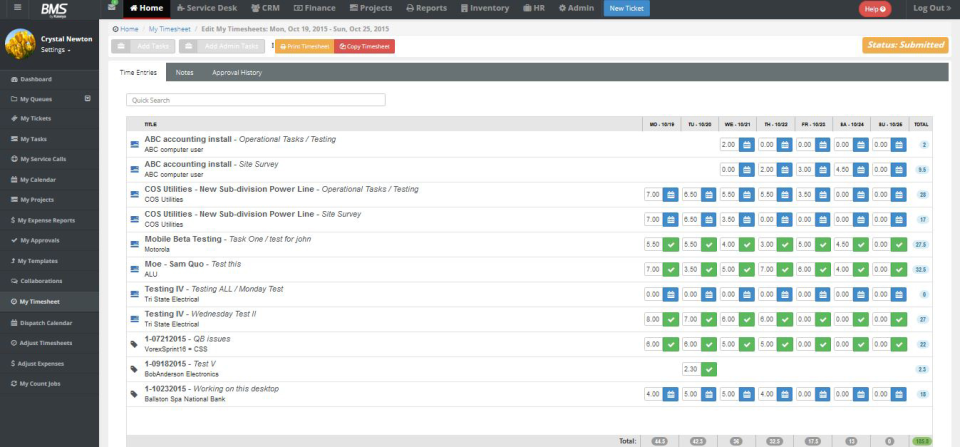Click Add Admin Tasks button
Viewport: 960px width, 447px height.
point(222,47)
